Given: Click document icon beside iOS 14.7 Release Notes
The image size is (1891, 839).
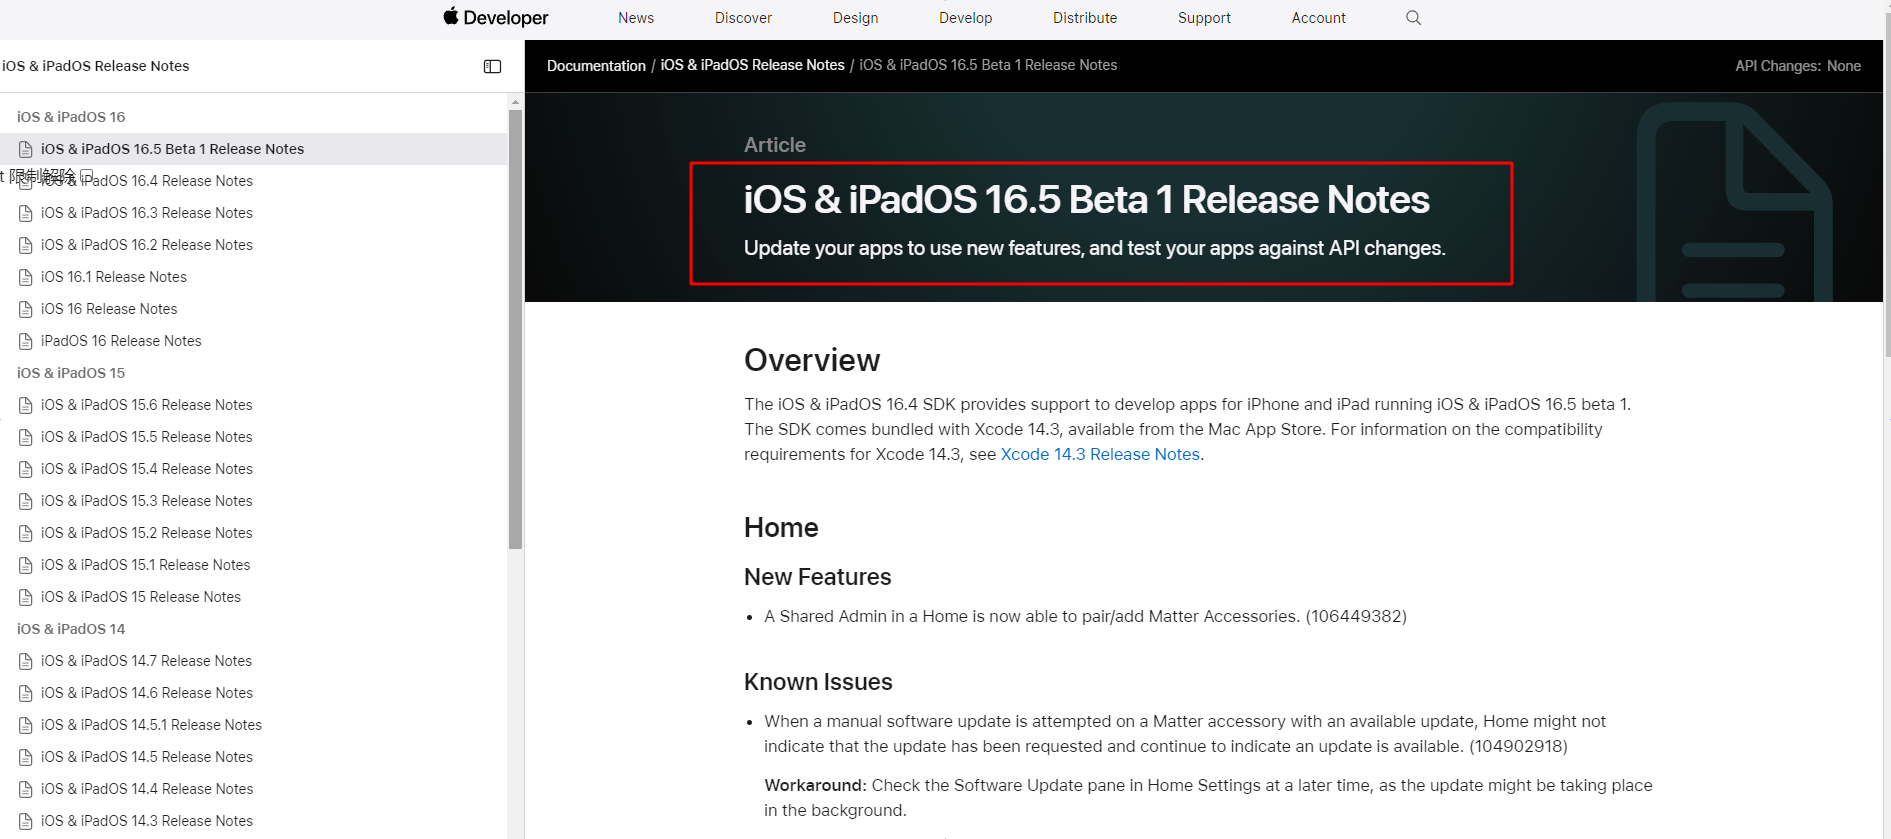Looking at the screenshot, I should (x=26, y=661).
